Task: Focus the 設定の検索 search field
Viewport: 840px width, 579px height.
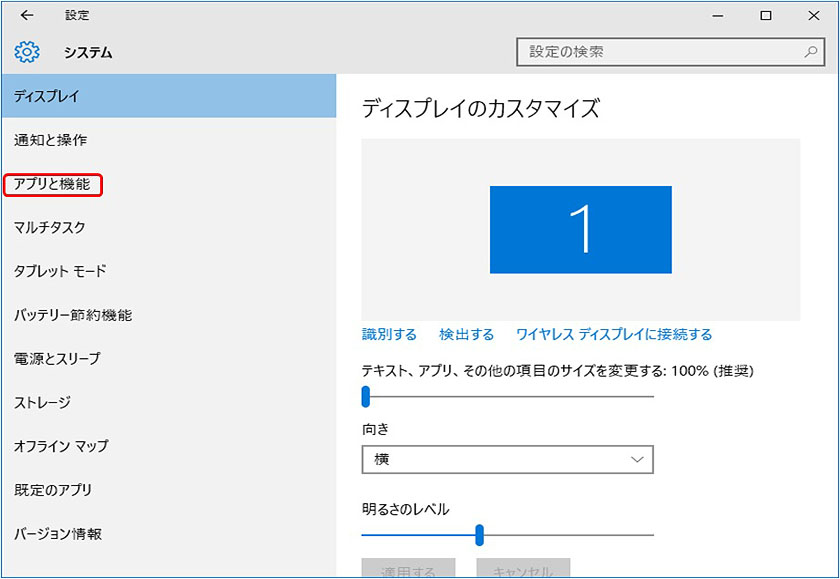Action: click(670, 52)
